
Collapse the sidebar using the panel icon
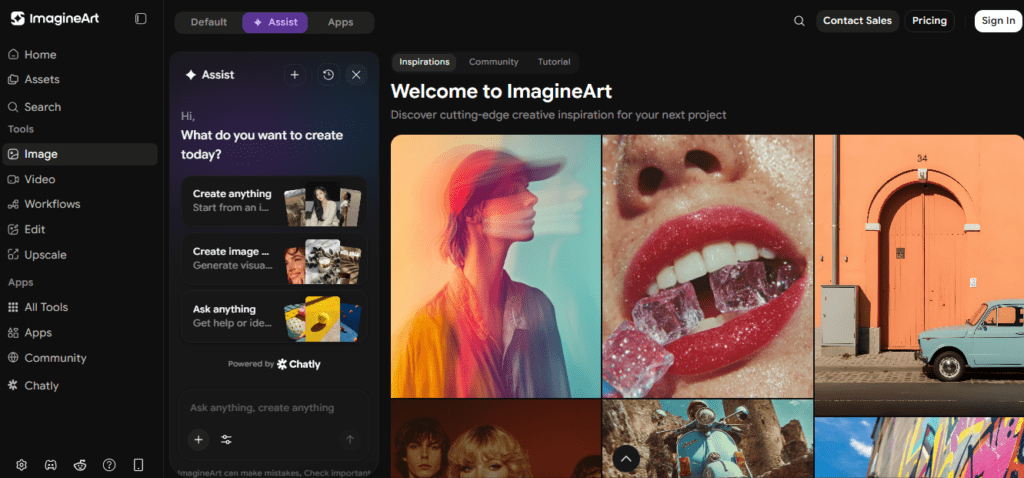[x=140, y=19]
